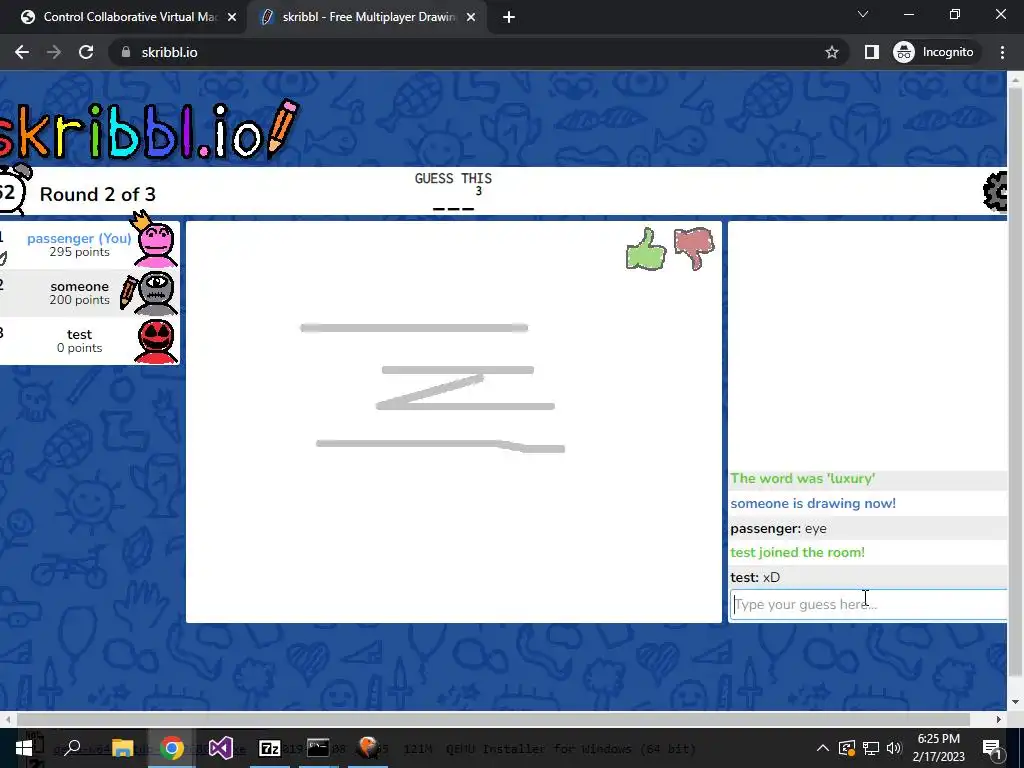Open a new browser tab
Image resolution: width=1024 pixels, height=768 pixels.
(509, 17)
